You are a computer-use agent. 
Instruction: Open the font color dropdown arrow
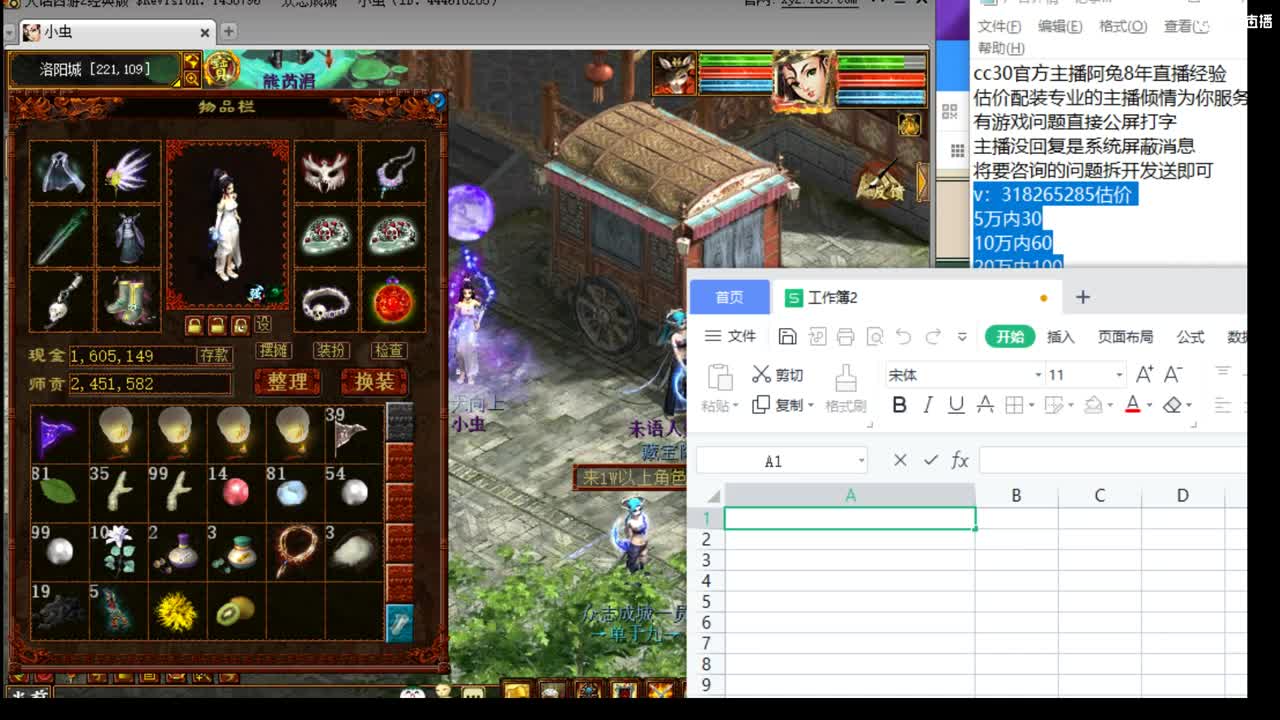pyautogui.click(x=1149, y=406)
